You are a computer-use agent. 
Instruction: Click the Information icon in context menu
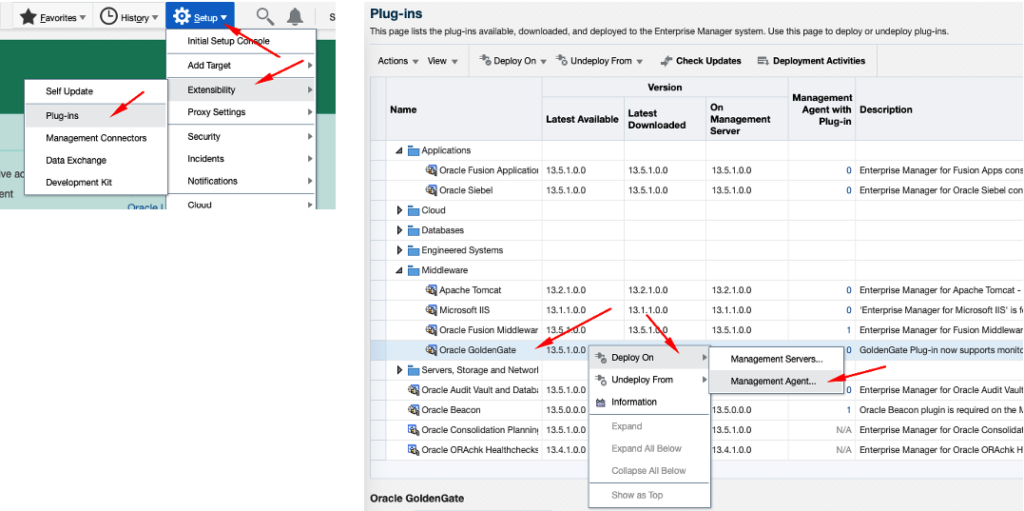coord(601,403)
